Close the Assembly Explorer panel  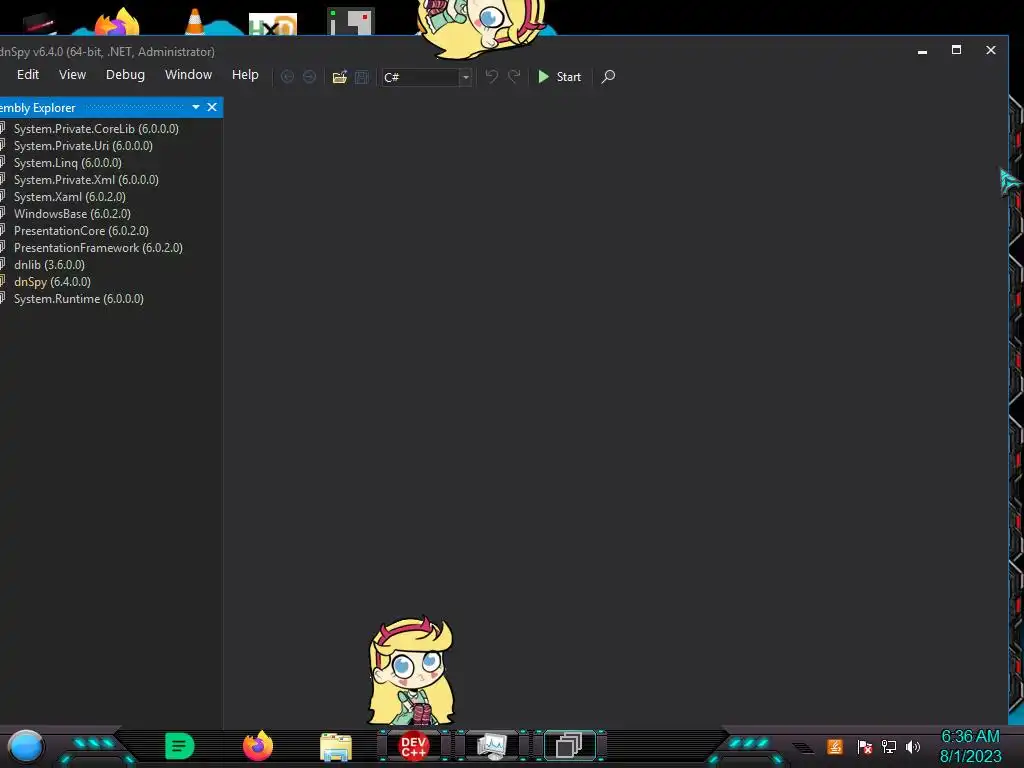(x=212, y=107)
